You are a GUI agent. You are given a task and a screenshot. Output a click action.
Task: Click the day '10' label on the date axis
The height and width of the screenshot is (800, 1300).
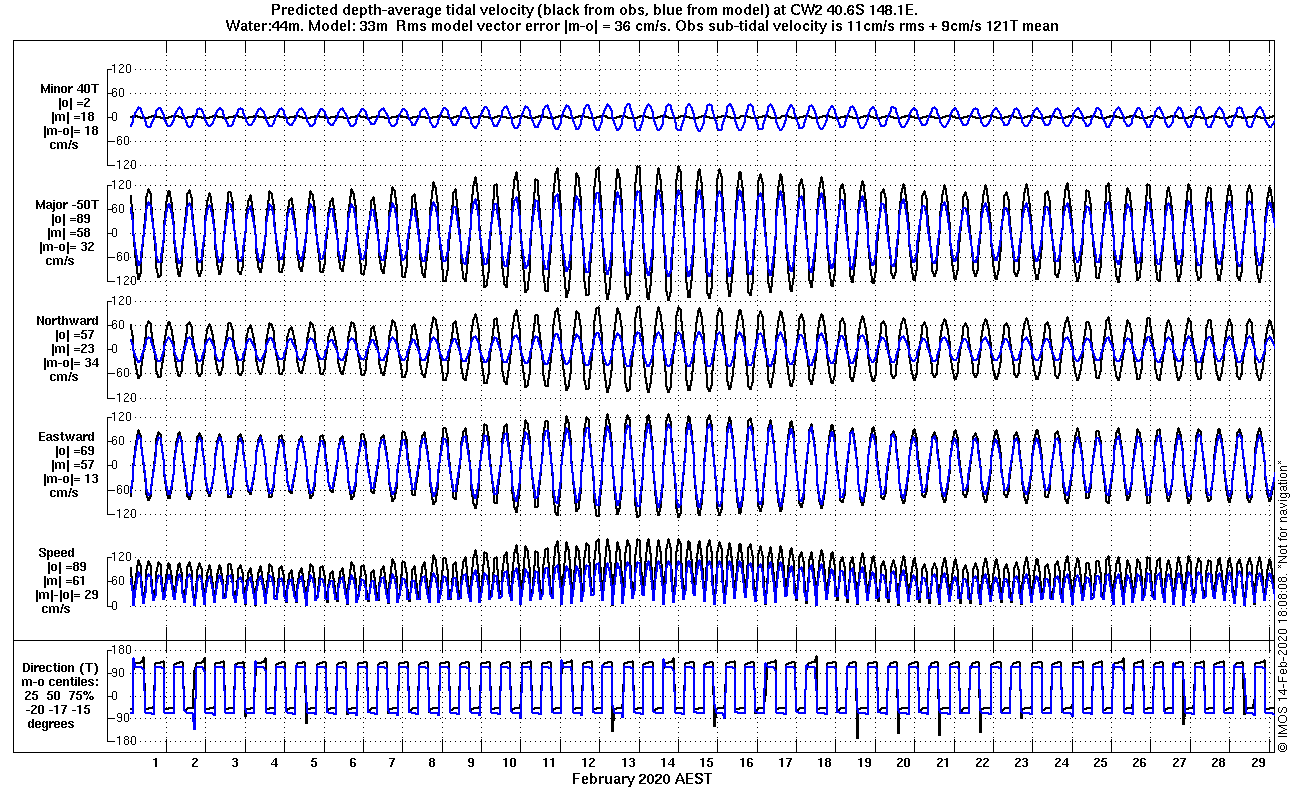[x=510, y=763]
